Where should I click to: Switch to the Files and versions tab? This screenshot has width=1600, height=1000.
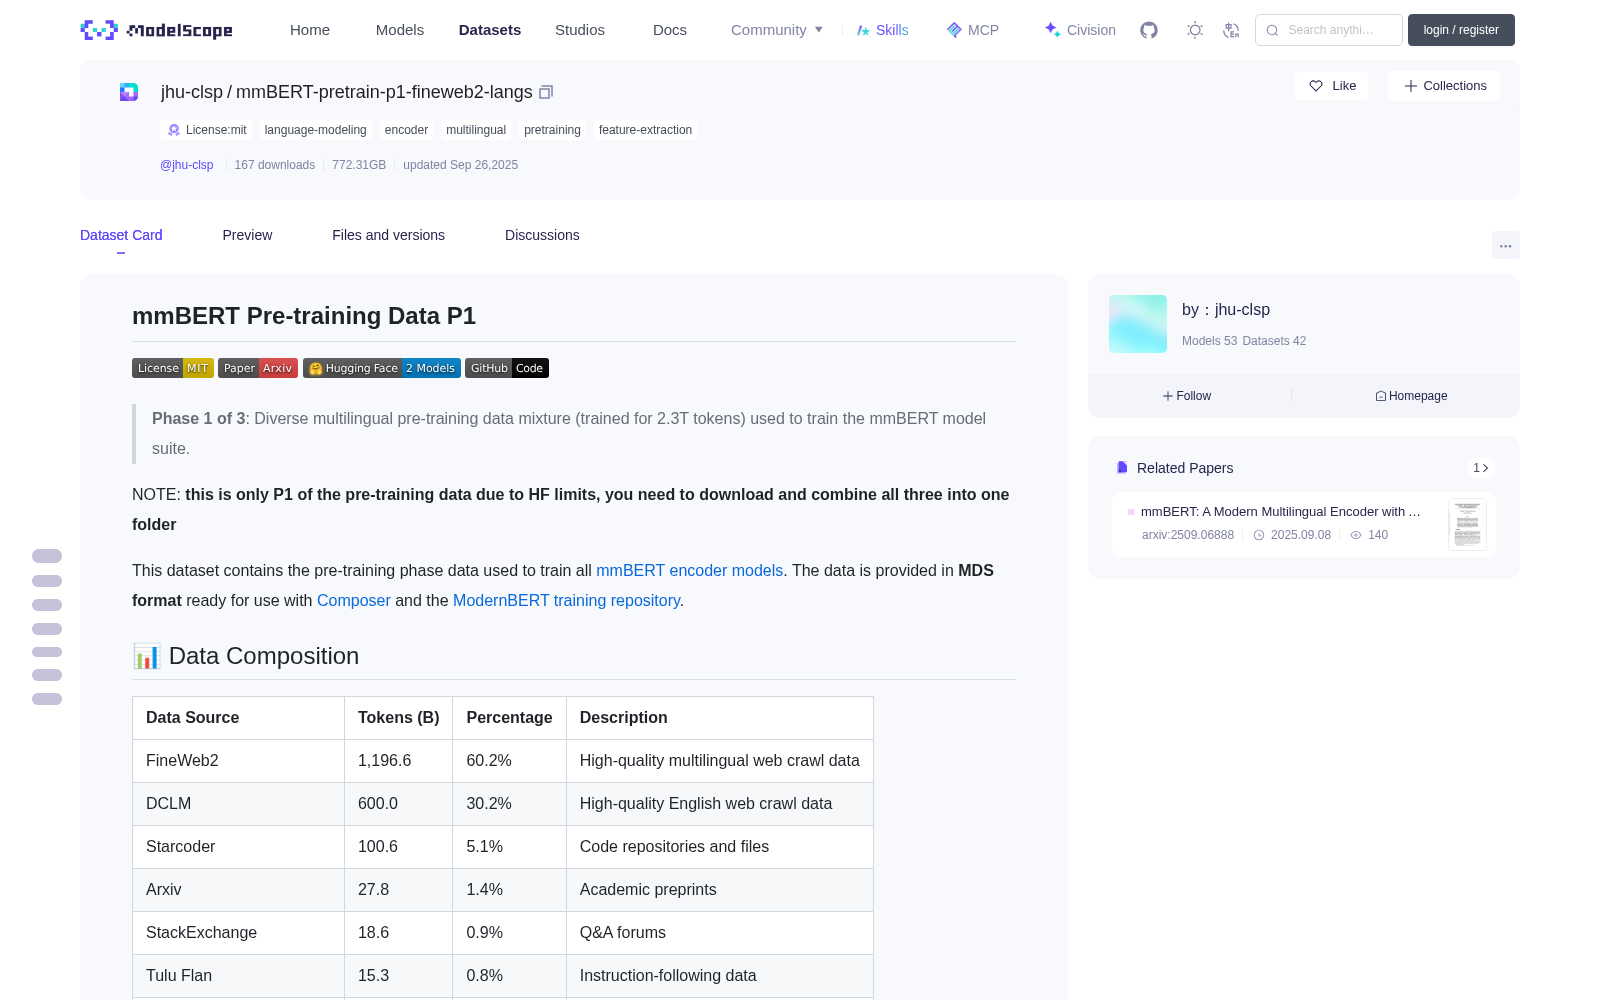(388, 235)
